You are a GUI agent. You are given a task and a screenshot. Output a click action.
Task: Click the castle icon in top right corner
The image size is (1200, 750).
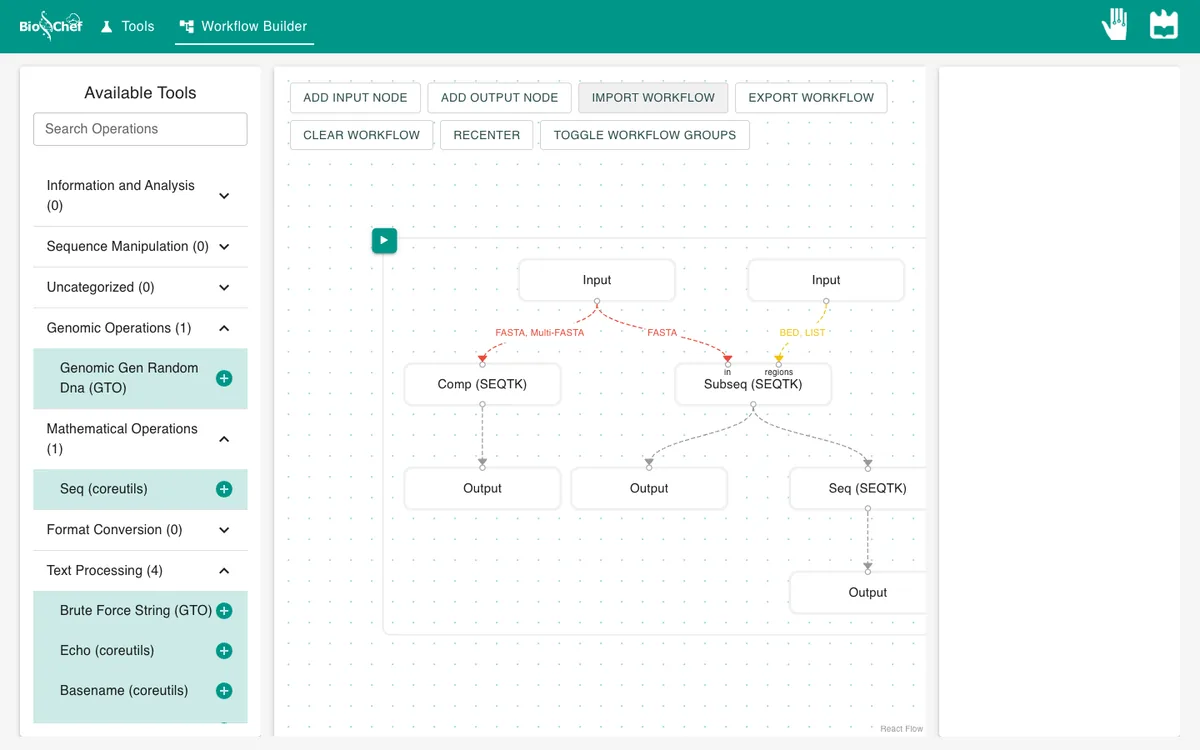(1164, 25)
